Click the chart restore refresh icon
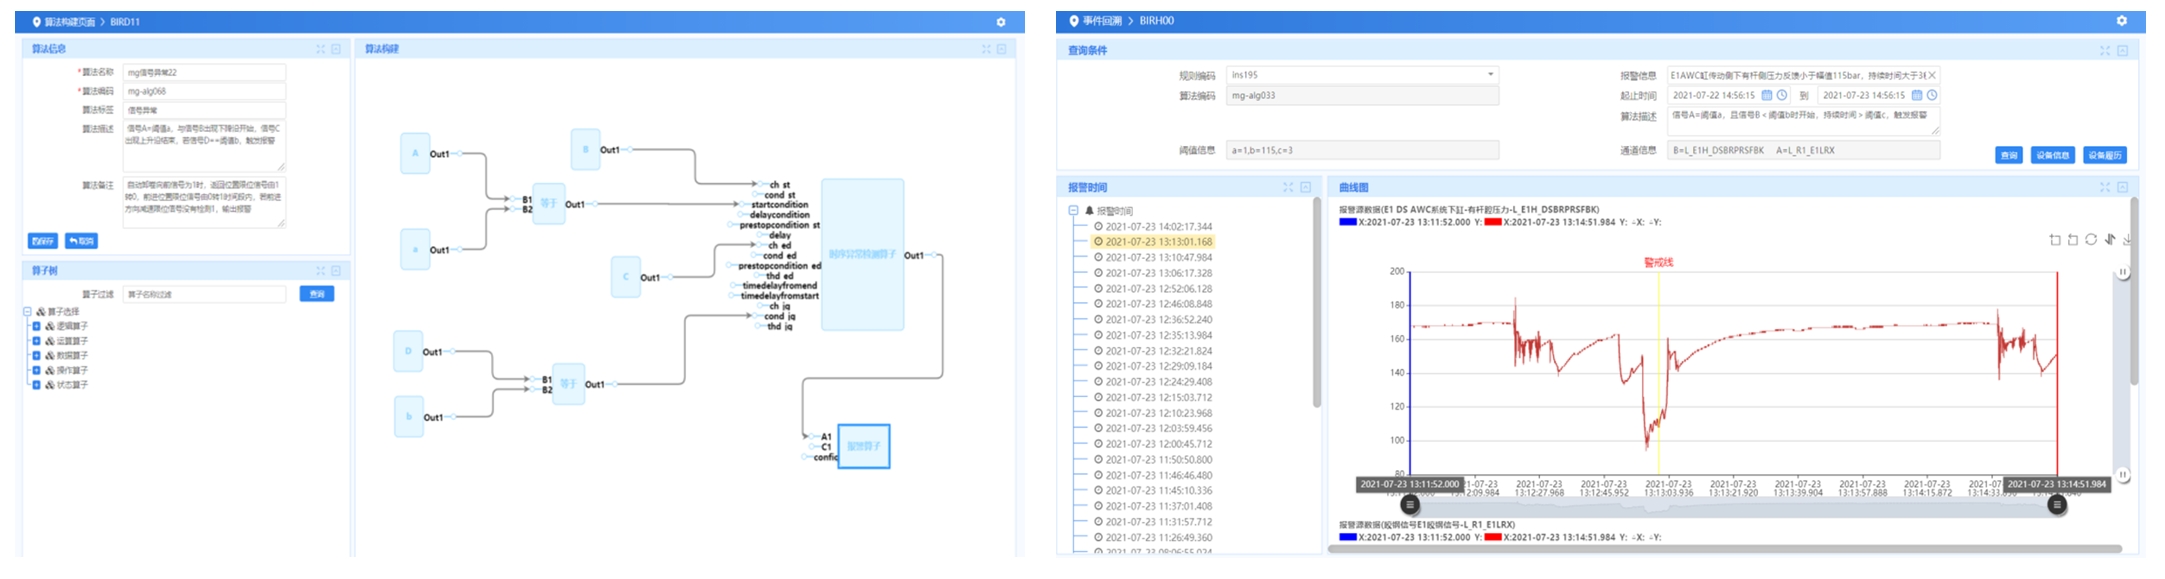Viewport: 2165px width, 579px height. [x=2091, y=240]
